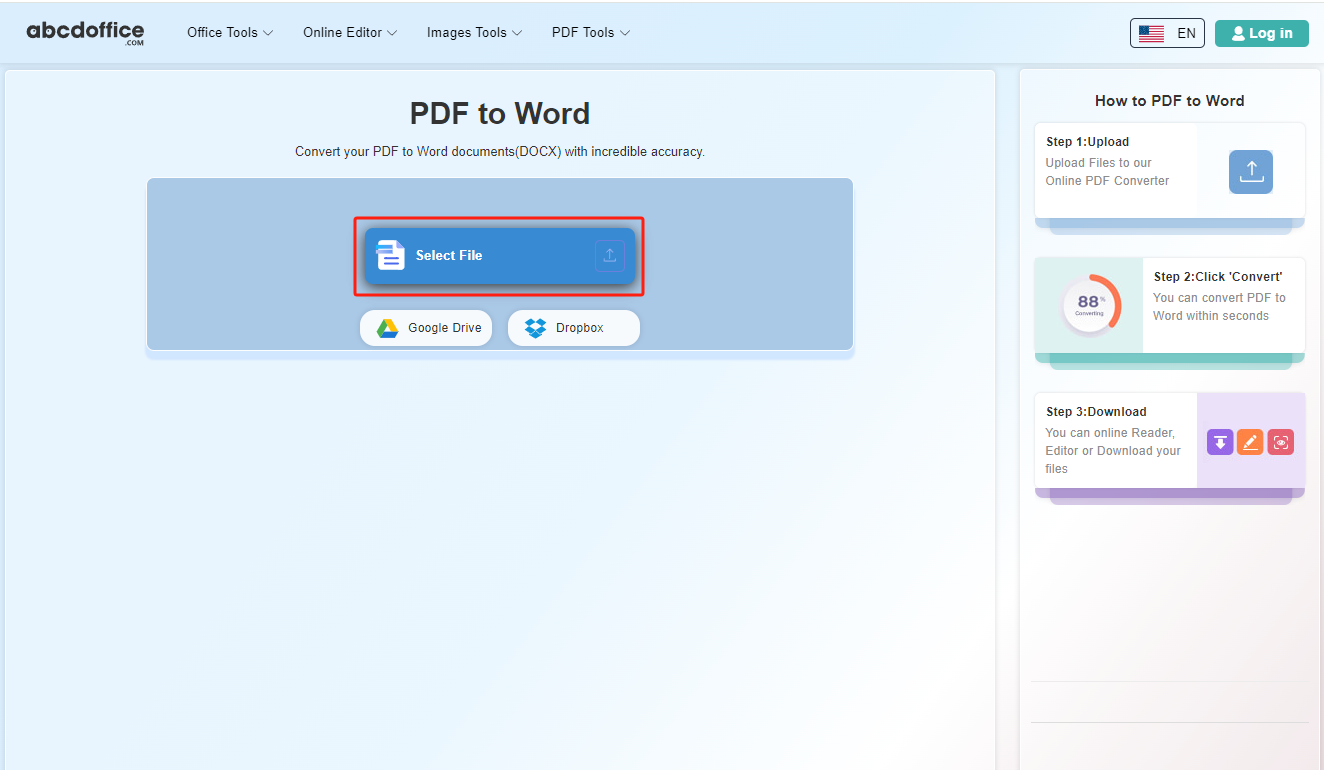Click the document icon on Select File
This screenshot has width=1324, height=770.
coord(390,255)
